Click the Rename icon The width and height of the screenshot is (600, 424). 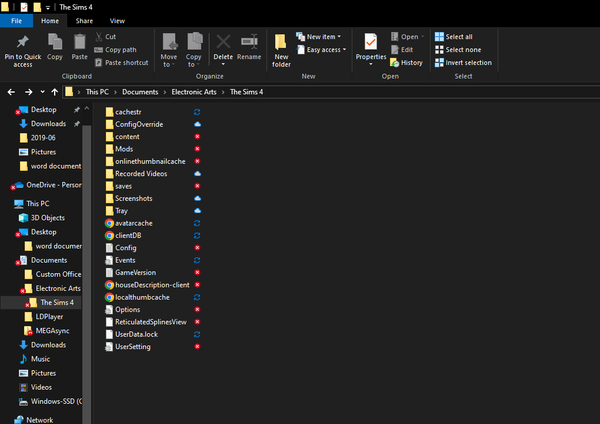pos(249,41)
